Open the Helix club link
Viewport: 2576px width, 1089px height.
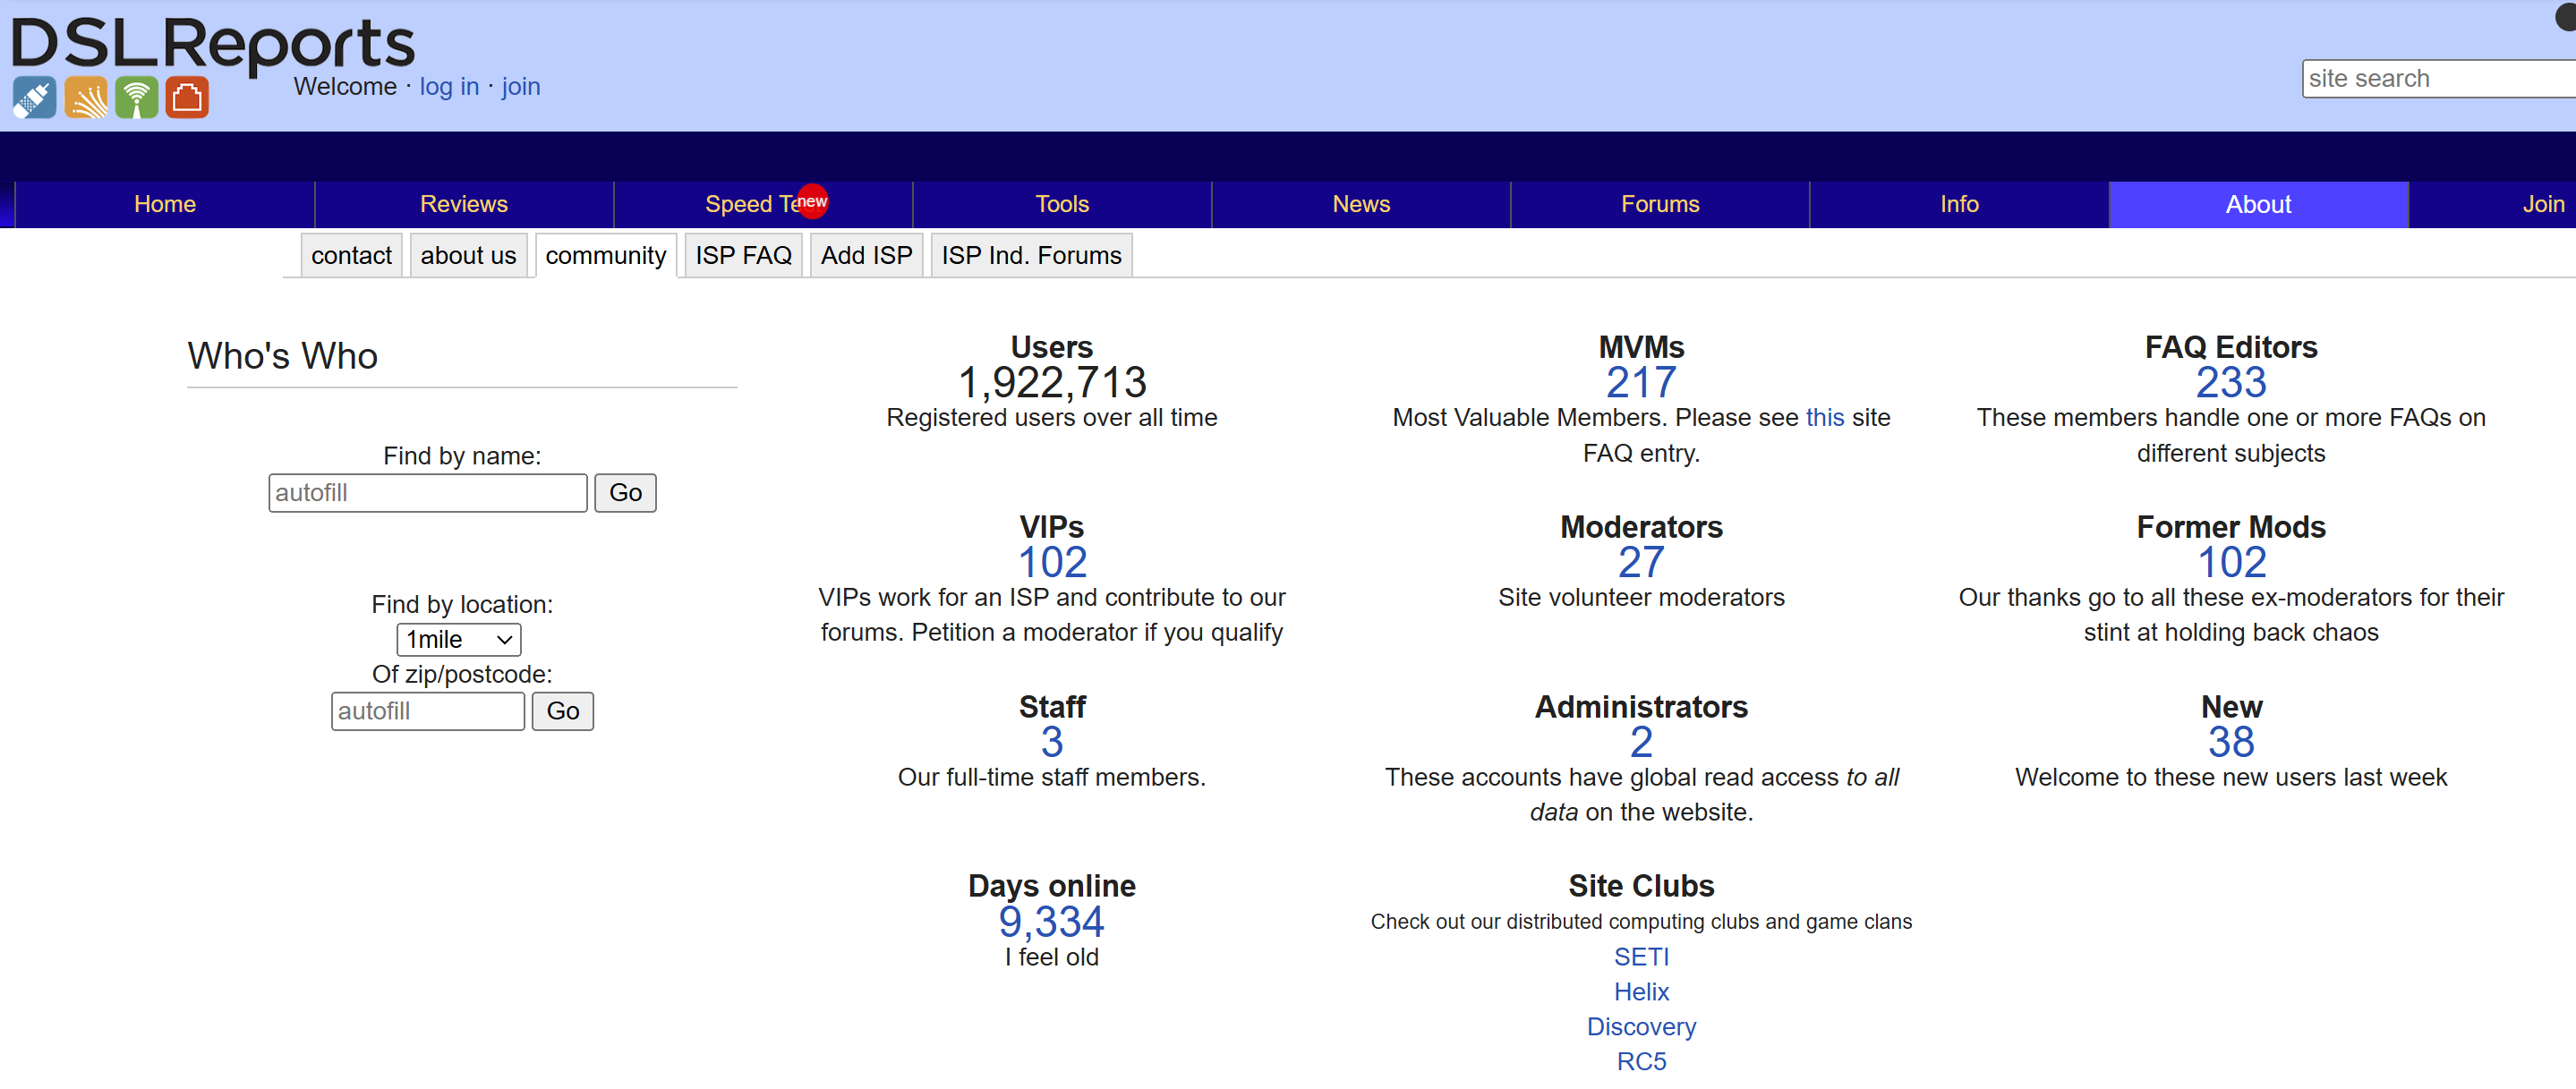(1641, 992)
